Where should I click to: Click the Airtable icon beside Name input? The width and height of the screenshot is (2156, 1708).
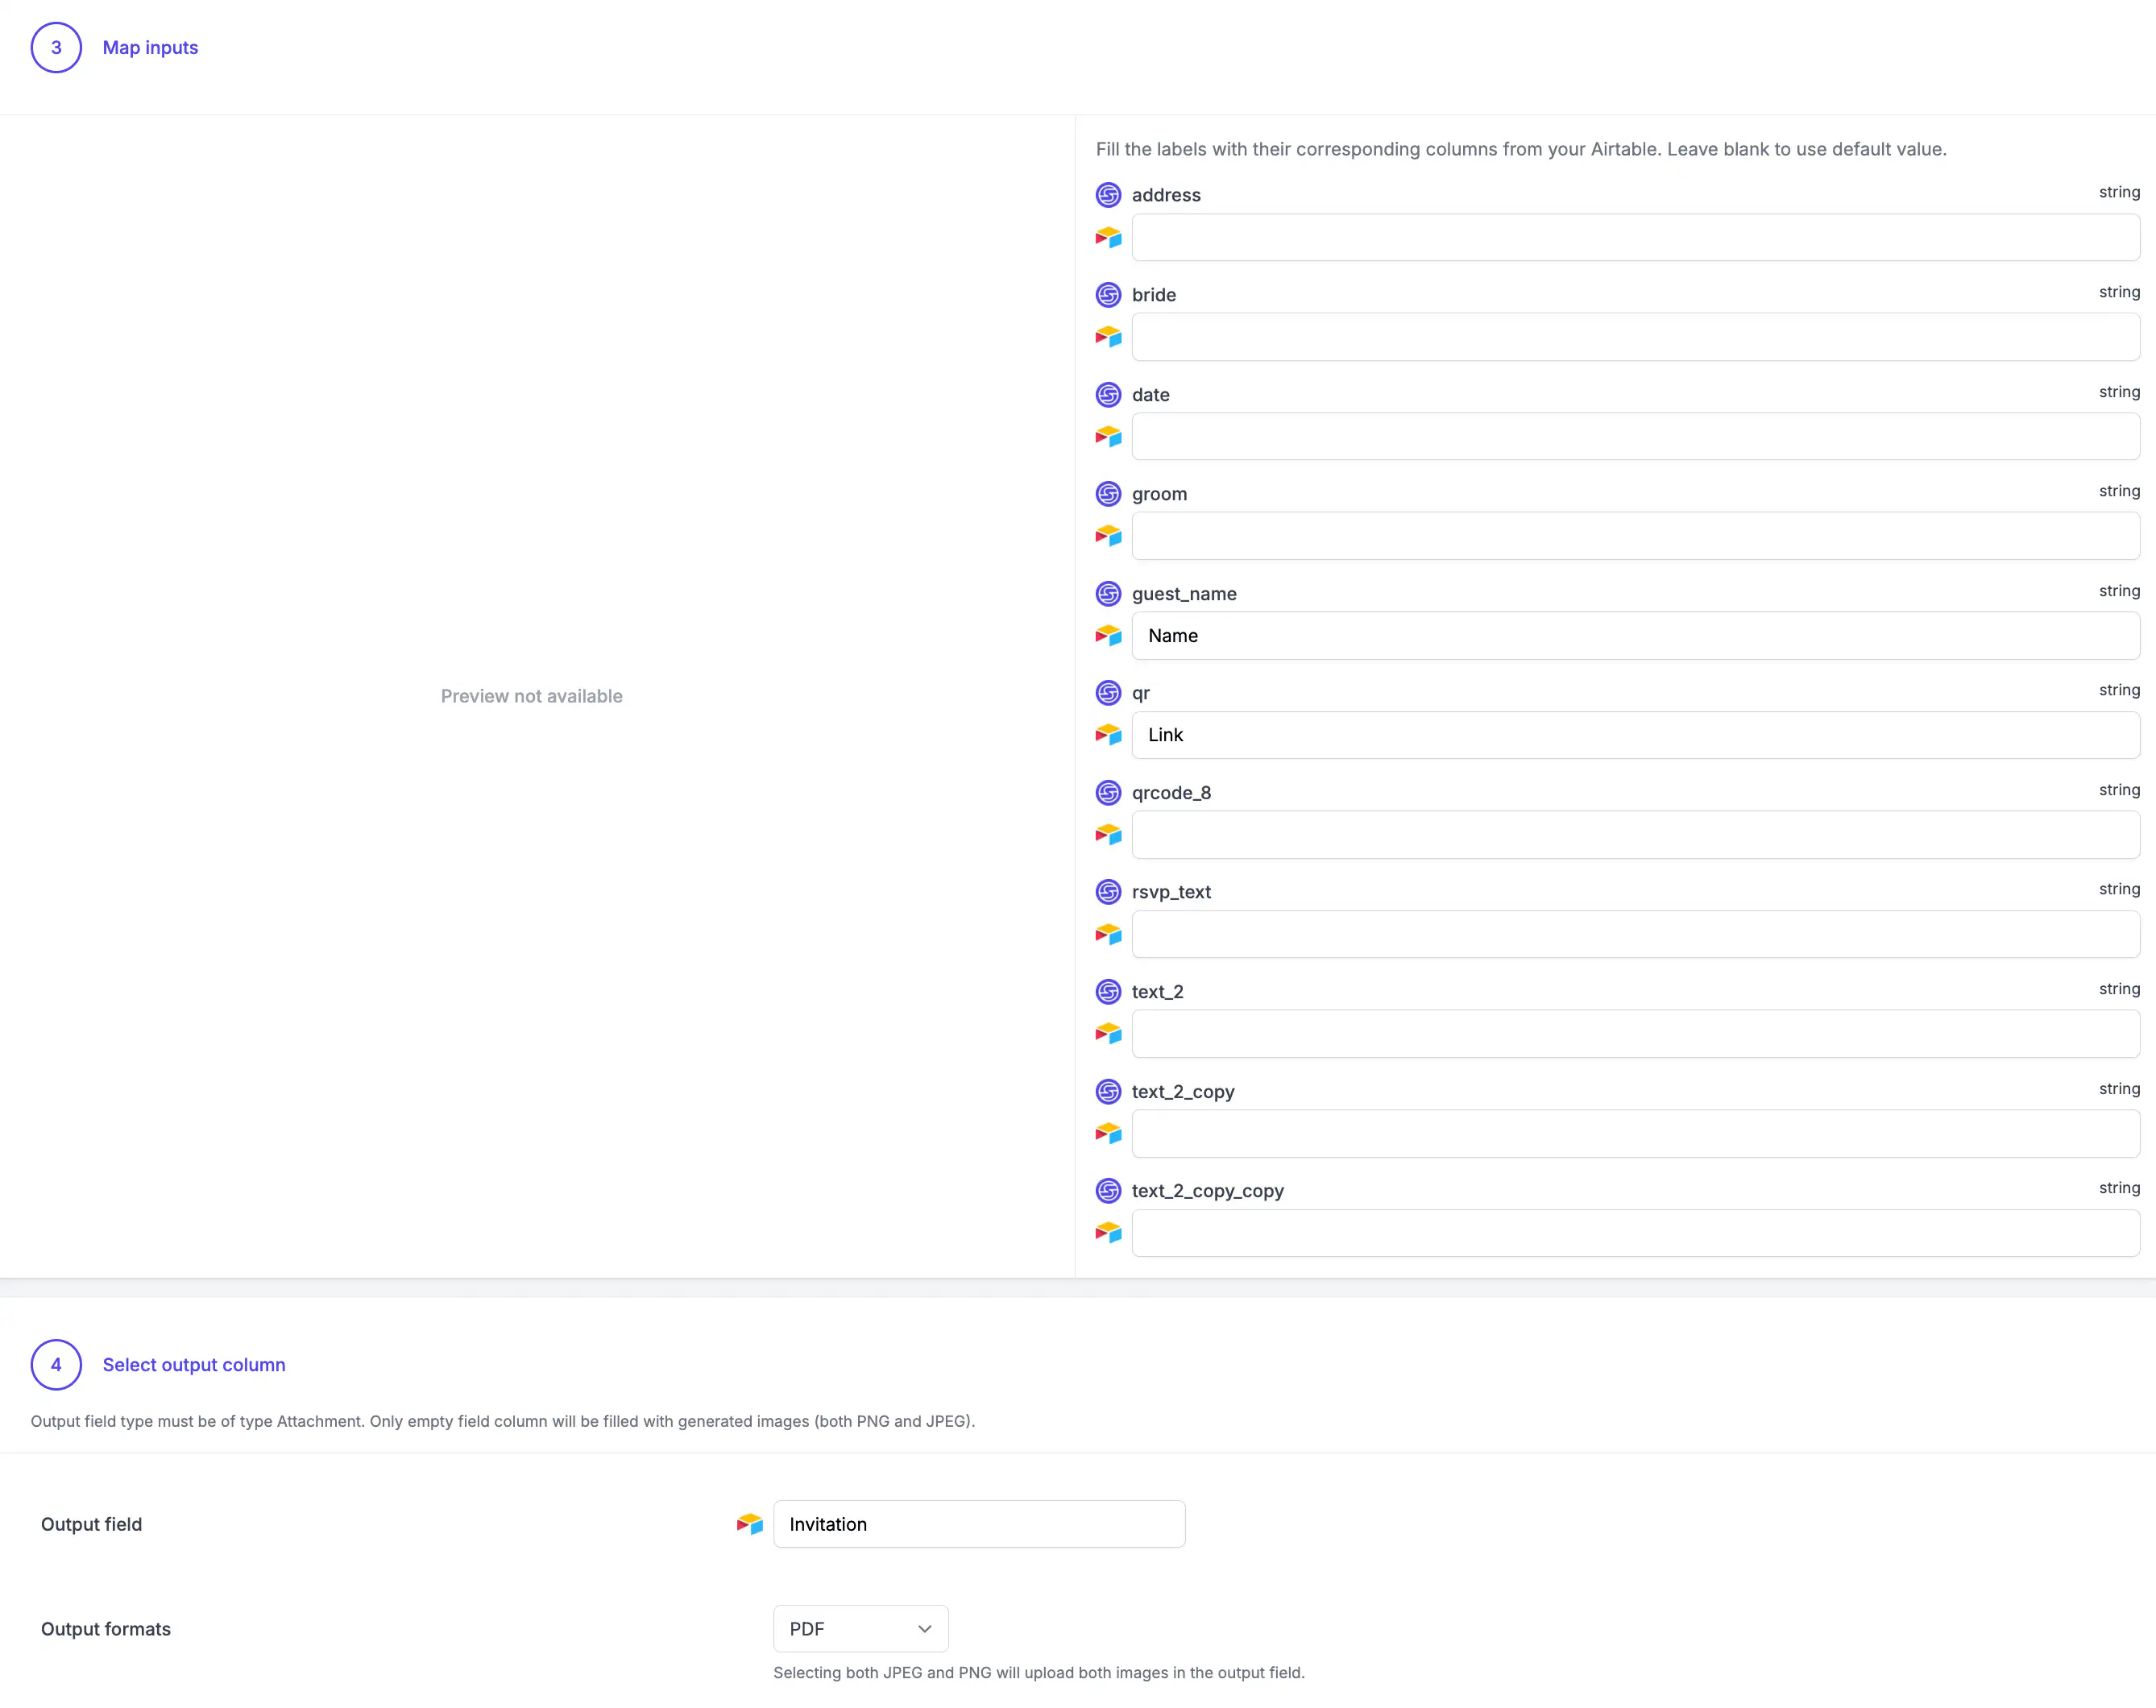(x=1108, y=636)
